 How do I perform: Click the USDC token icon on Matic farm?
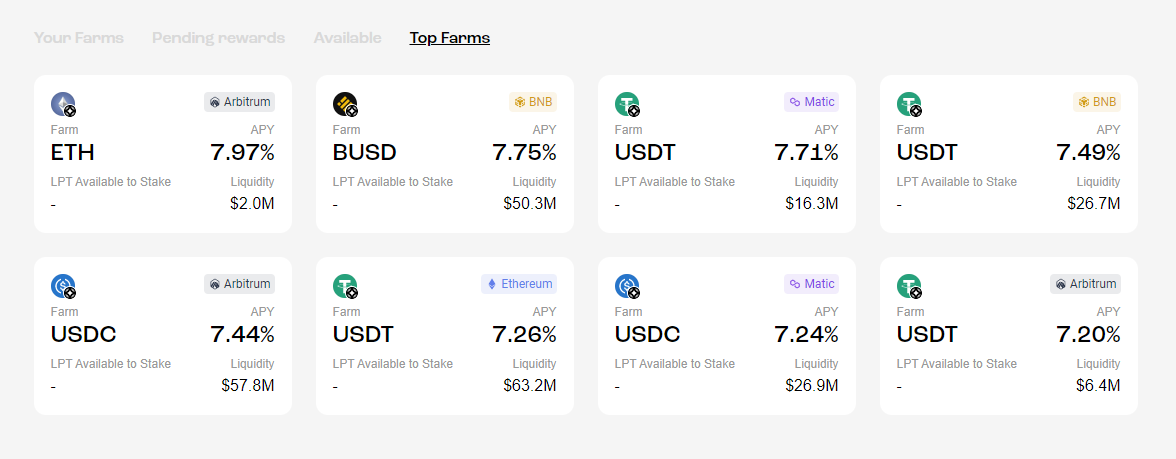(627, 286)
